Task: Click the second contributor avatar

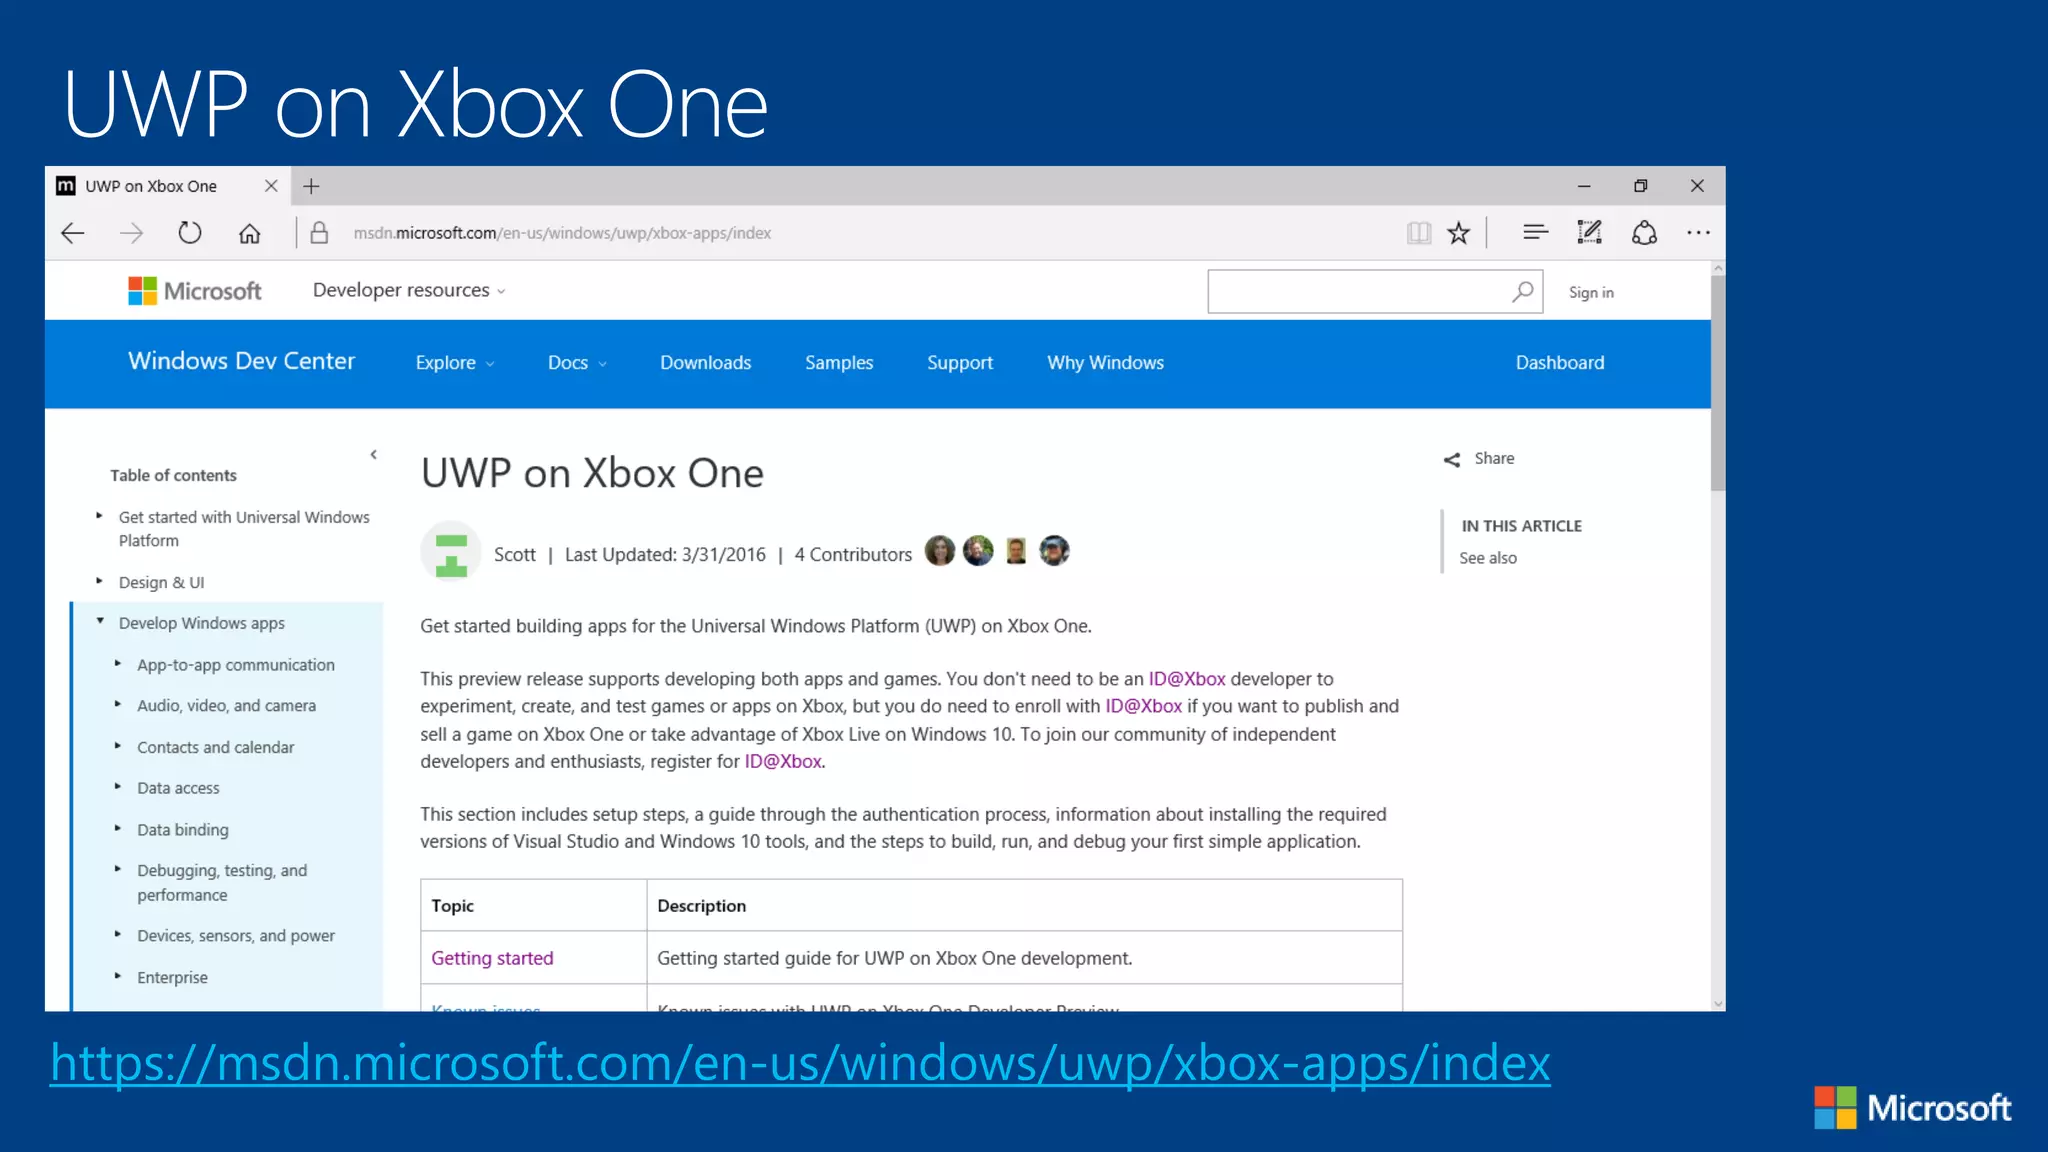Action: tap(978, 551)
